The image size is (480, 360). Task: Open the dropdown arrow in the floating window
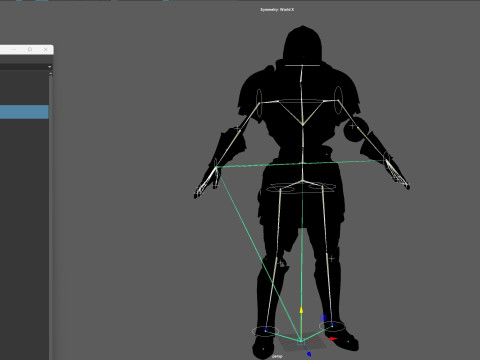(x=50, y=67)
